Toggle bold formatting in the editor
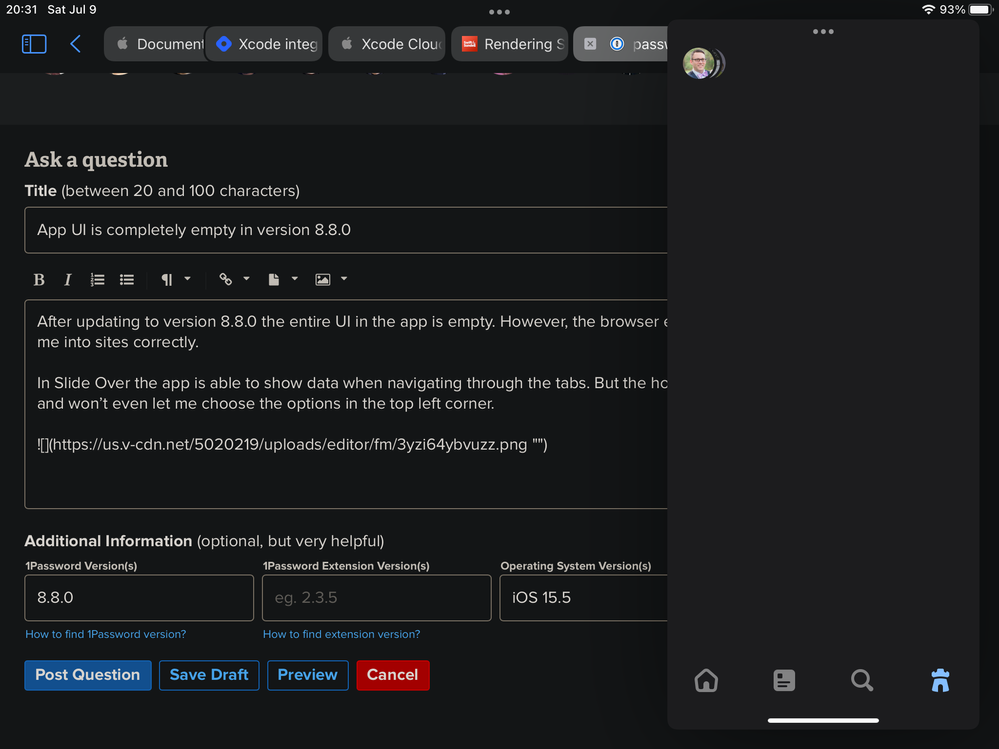This screenshot has width=999, height=749. point(39,280)
